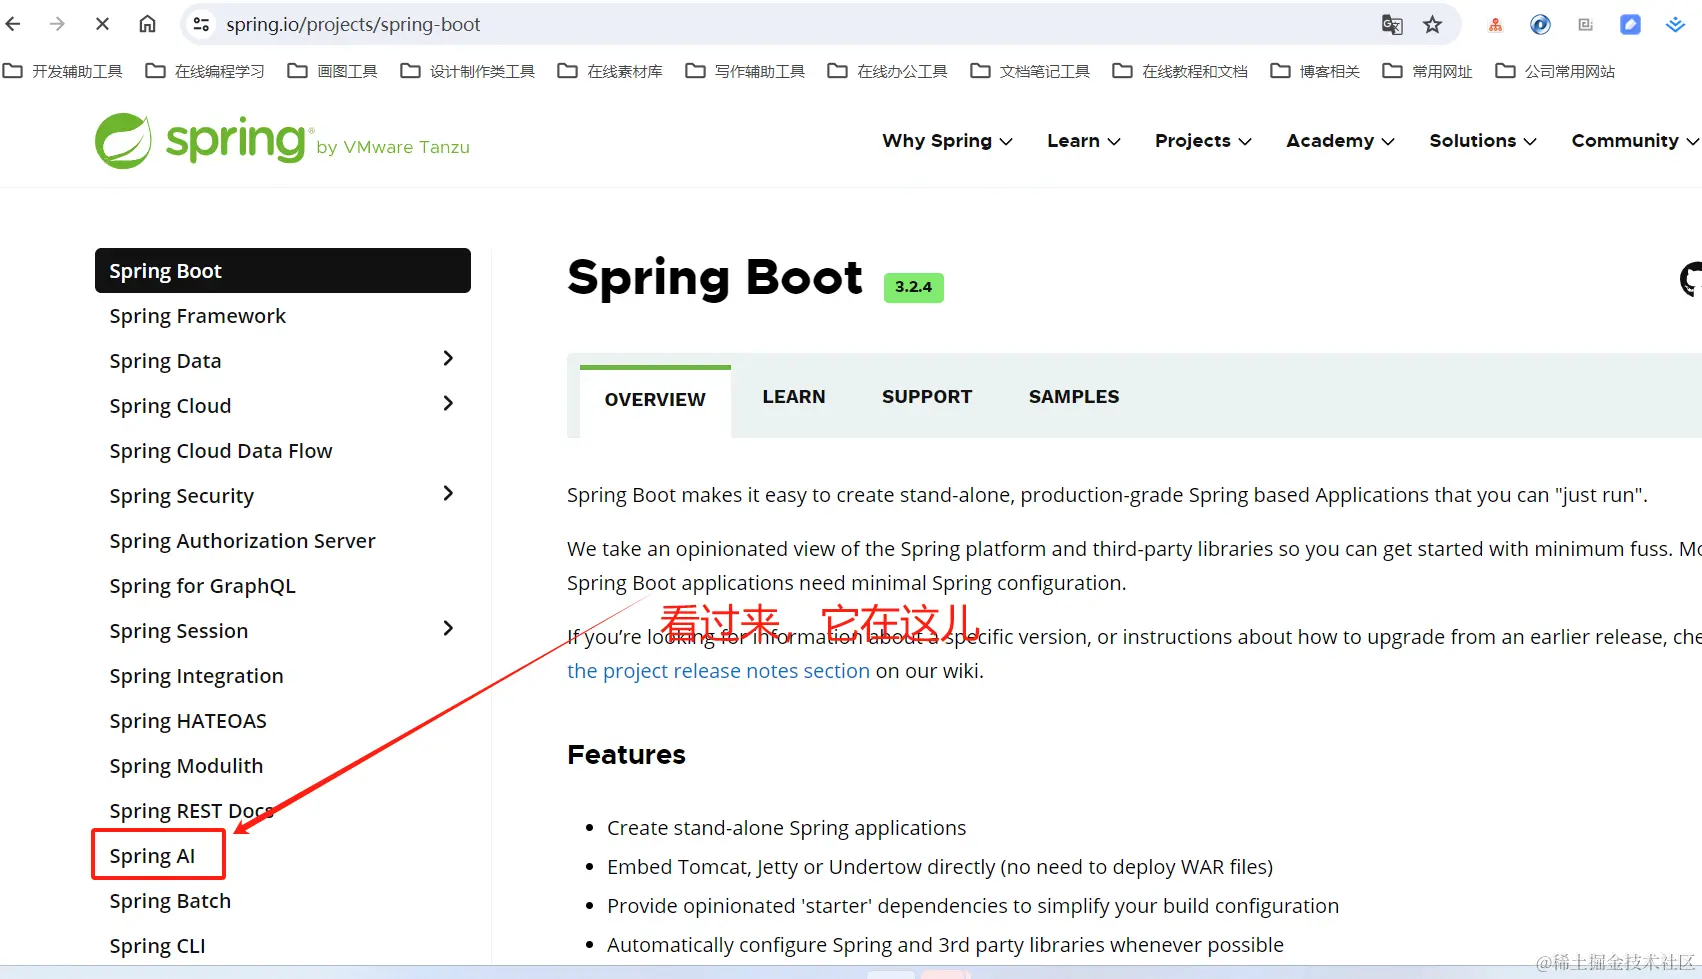Screen dimensions: 1702x979
Task: View site information icon in address bar
Action: (201, 24)
